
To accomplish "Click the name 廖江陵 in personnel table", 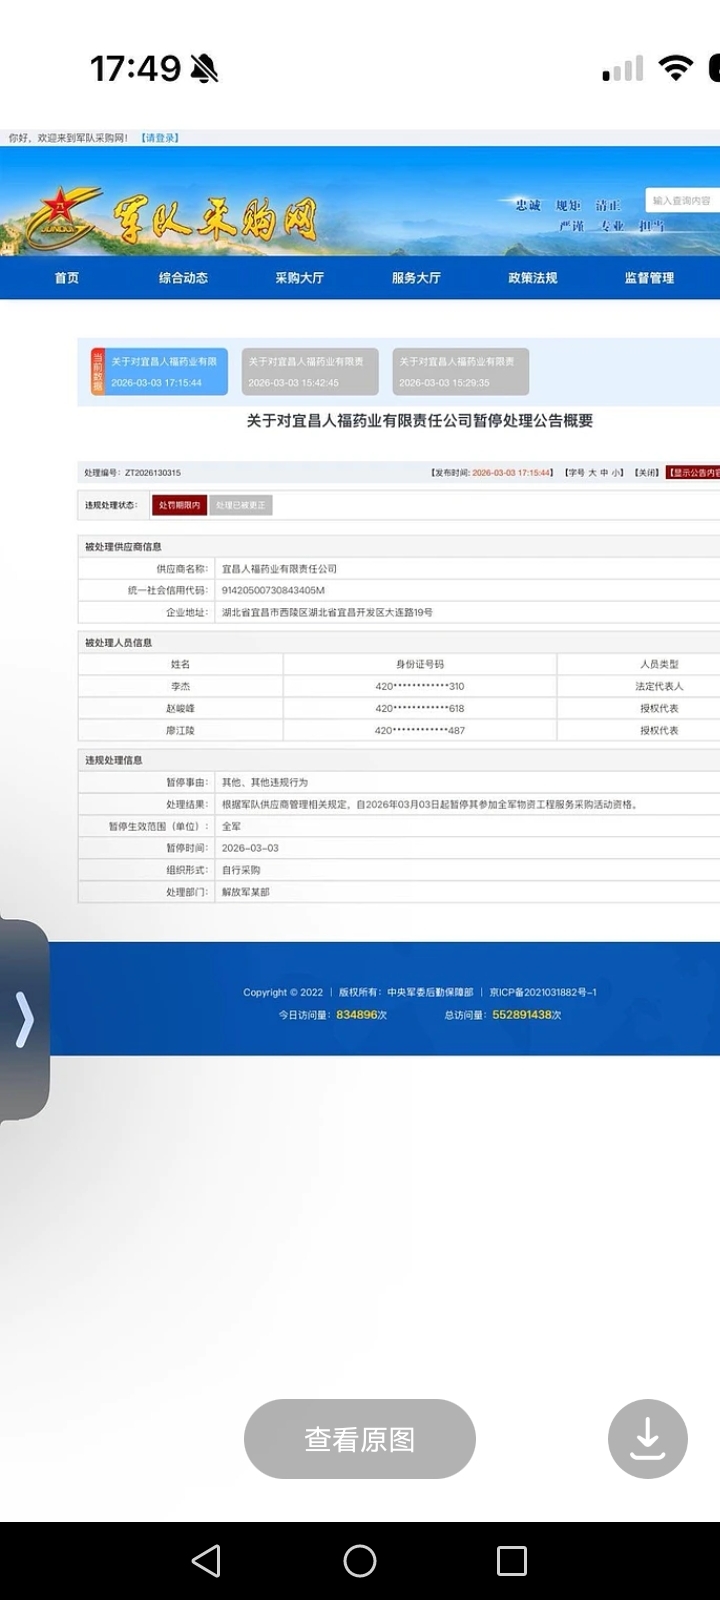I will [181, 731].
